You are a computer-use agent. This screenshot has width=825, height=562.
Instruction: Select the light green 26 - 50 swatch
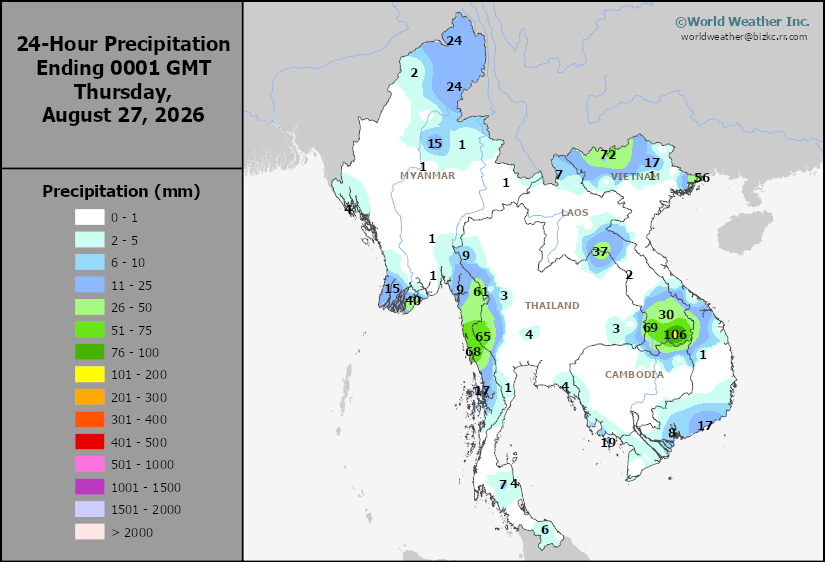click(x=89, y=307)
